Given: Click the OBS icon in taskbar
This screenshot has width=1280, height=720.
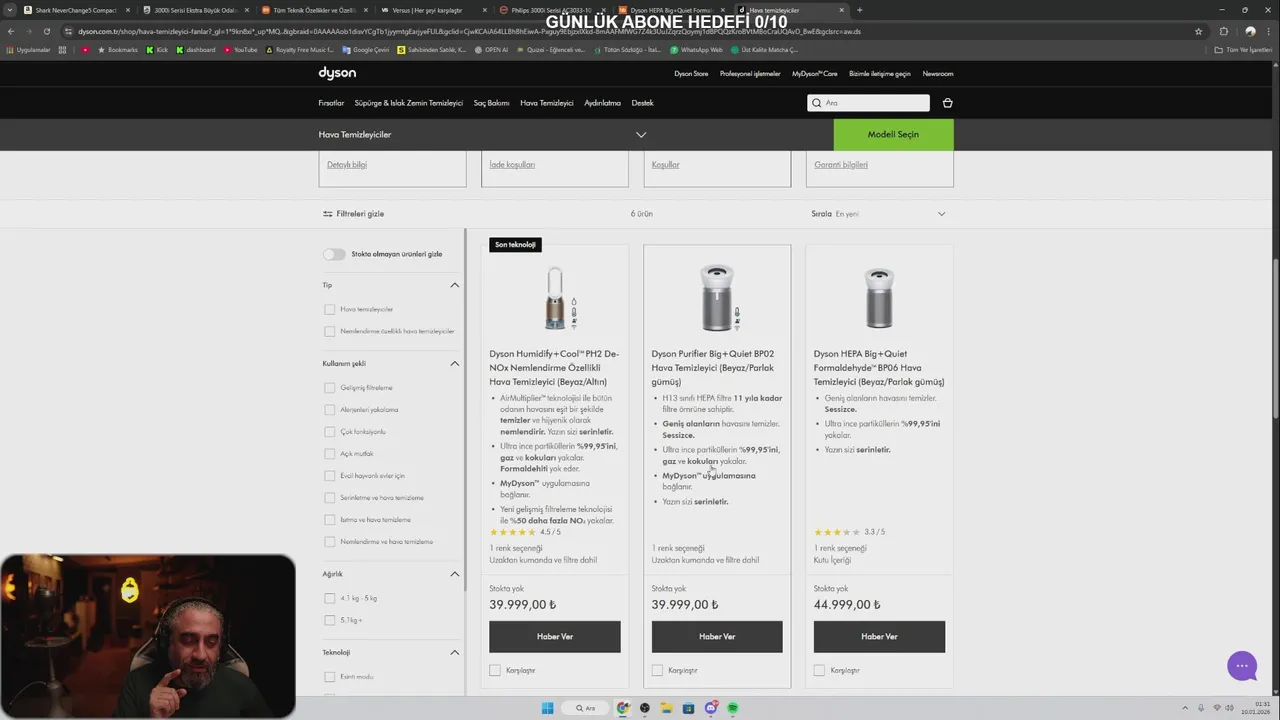Looking at the screenshot, I should [x=645, y=708].
